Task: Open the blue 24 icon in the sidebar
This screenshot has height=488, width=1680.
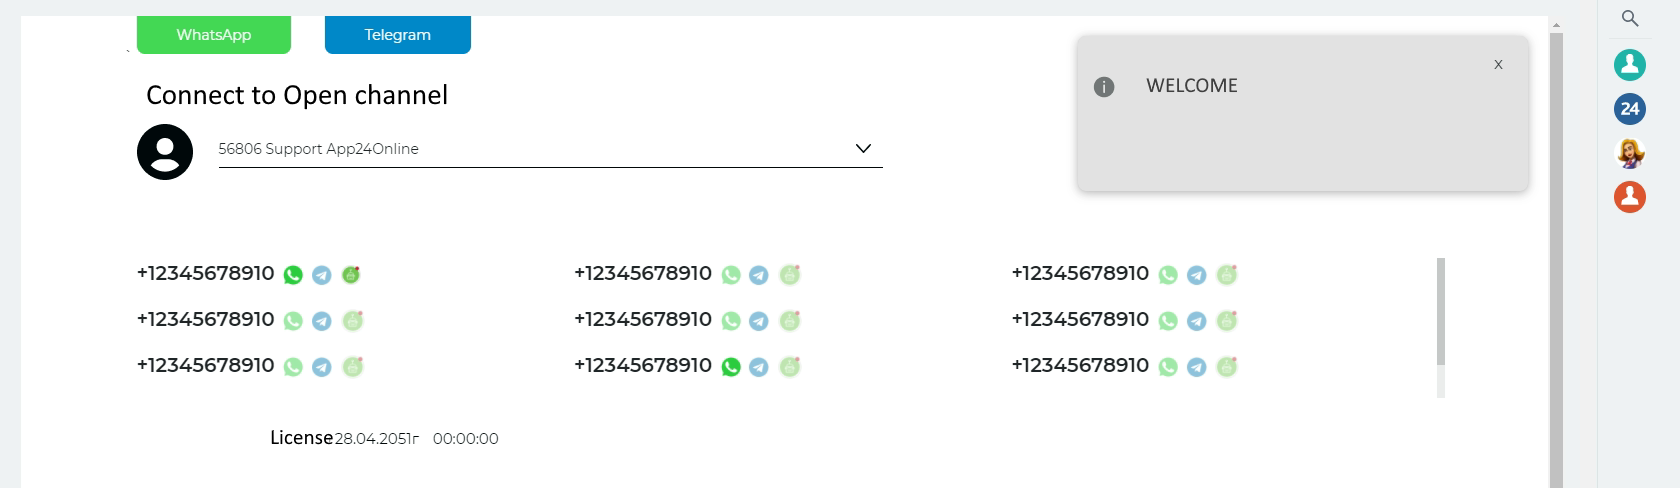Action: pos(1630,109)
